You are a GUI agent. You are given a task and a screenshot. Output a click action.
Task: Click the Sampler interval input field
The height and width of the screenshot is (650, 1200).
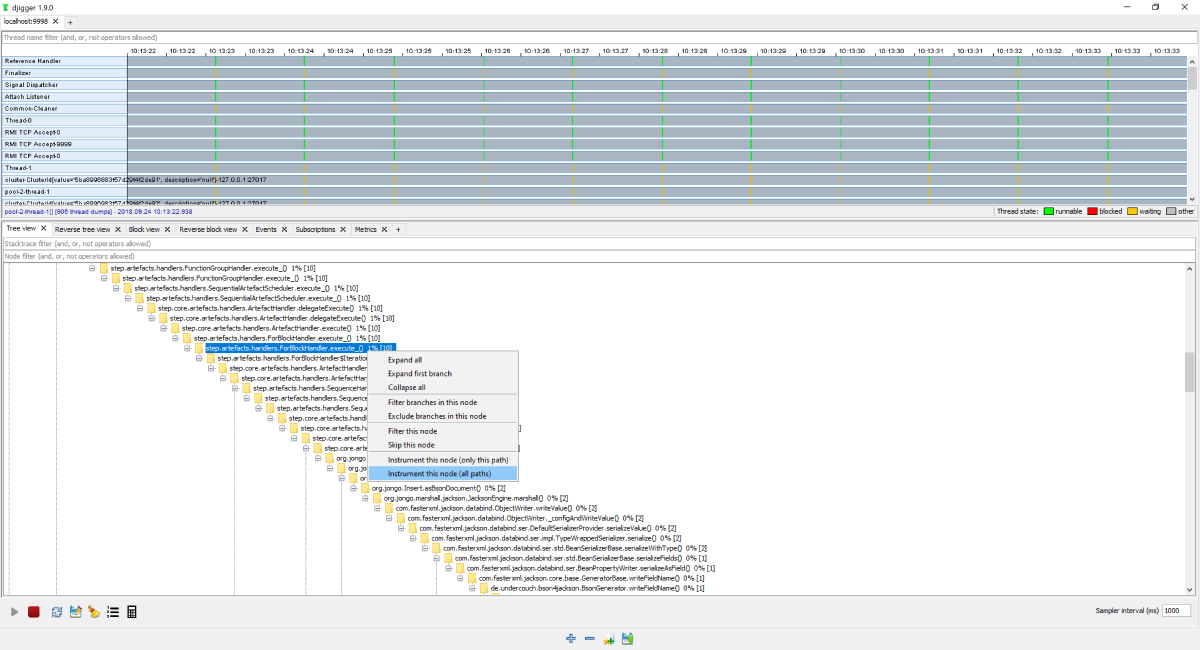pos(1177,611)
